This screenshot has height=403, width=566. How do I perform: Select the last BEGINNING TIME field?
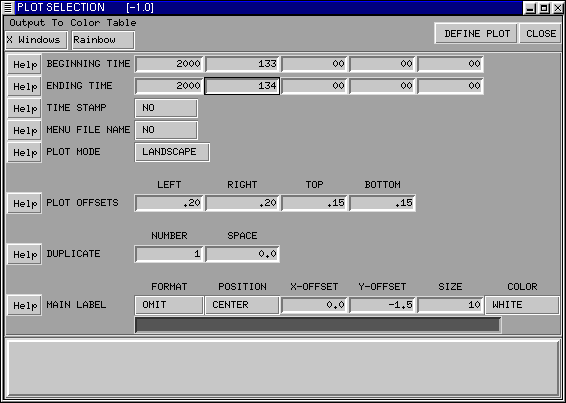450,64
